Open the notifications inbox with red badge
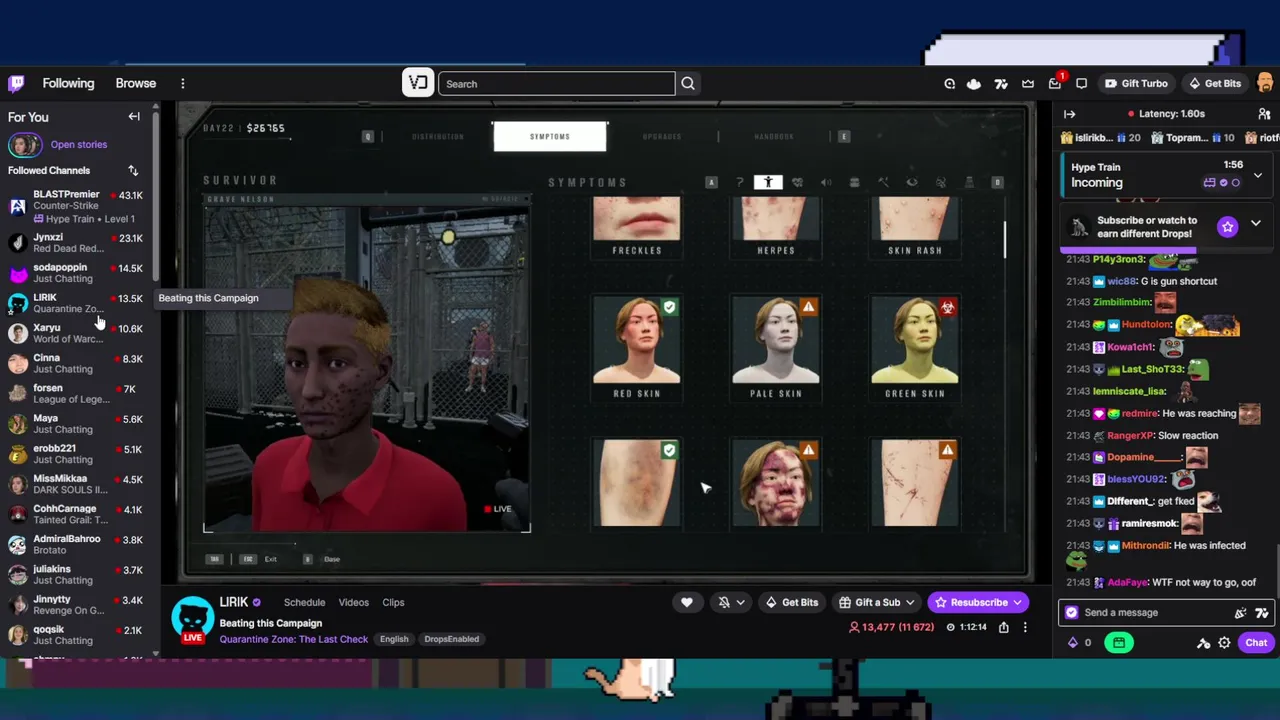 (x=1055, y=84)
